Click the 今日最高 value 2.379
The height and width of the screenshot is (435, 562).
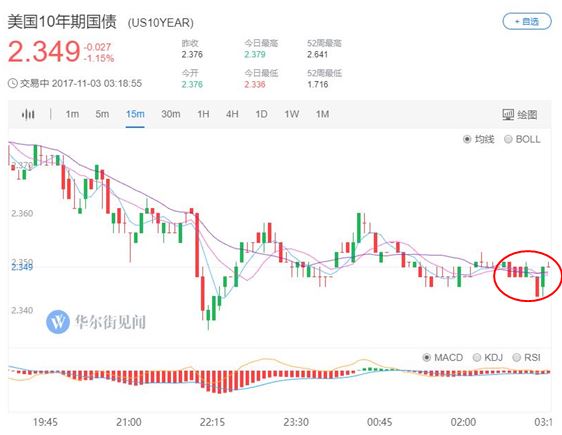click(255, 54)
